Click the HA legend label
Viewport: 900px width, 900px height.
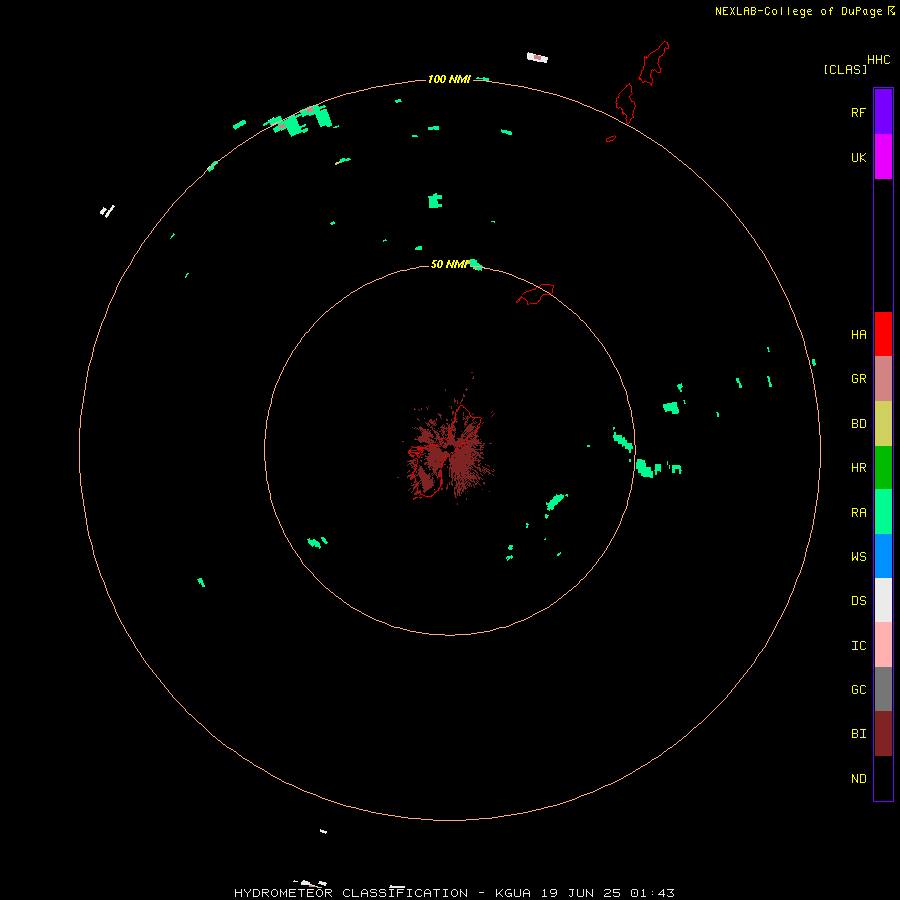click(858, 335)
